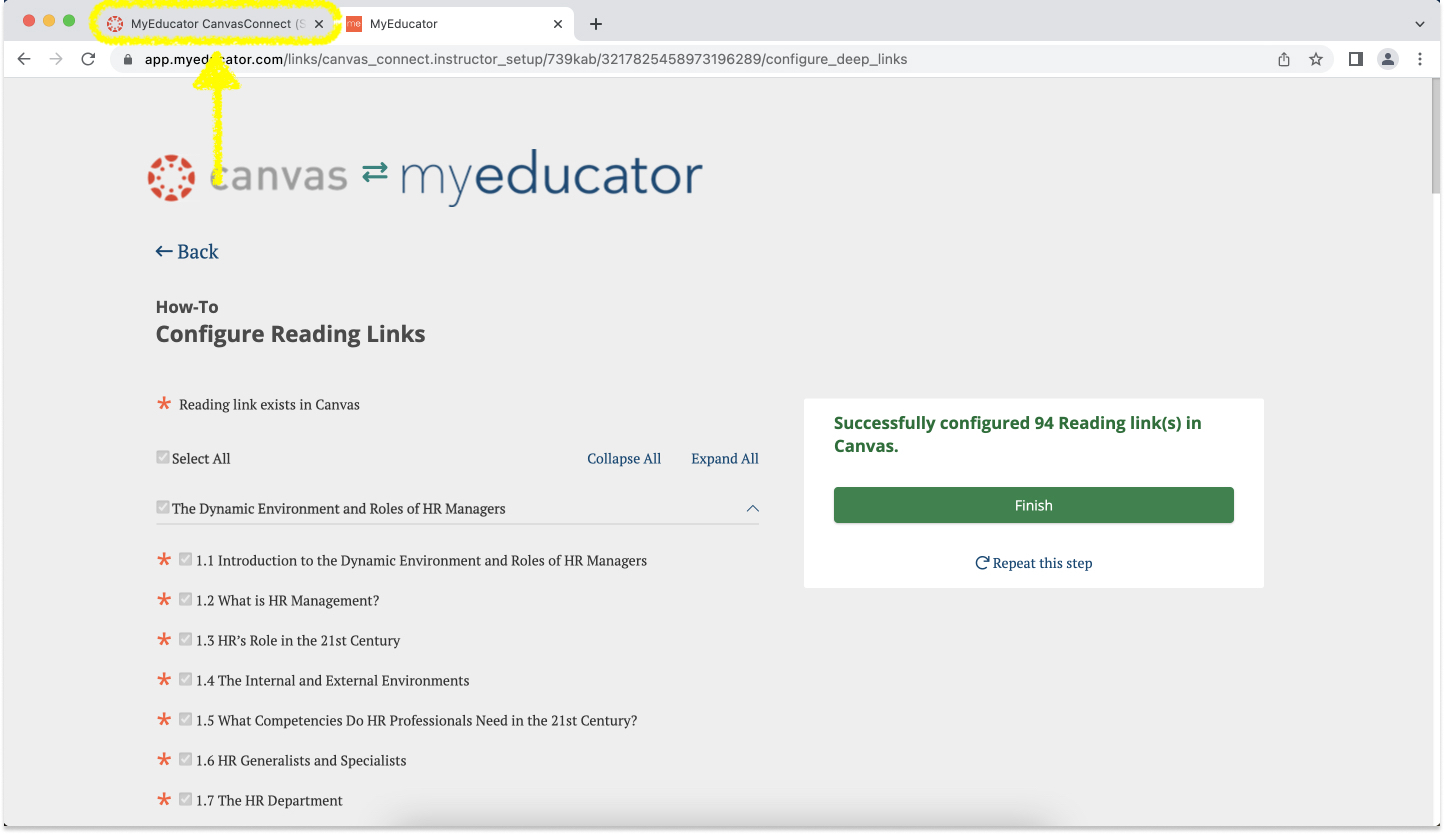
Task: Go back using the Back link
Action: (x=187, y=252)
